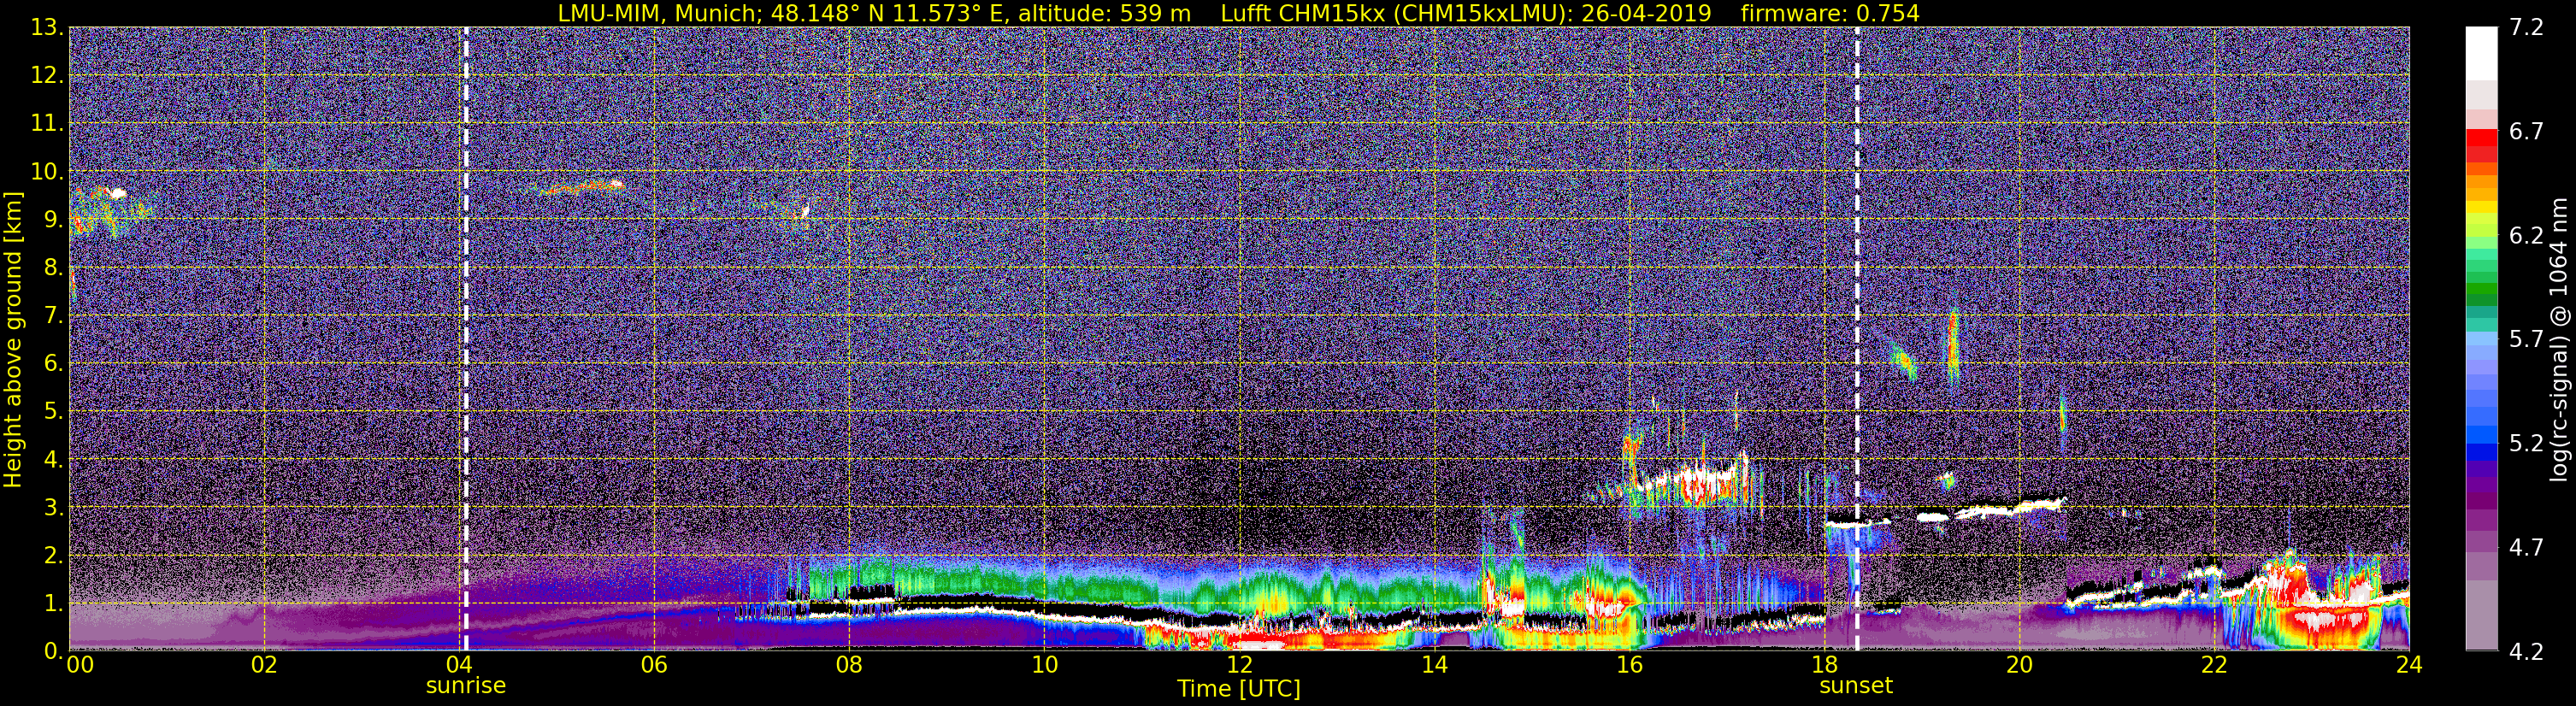The height and width of the screenshot is (706, 2576).
Task: Click the height-axis tick '8.'
Action: point(53,268)
